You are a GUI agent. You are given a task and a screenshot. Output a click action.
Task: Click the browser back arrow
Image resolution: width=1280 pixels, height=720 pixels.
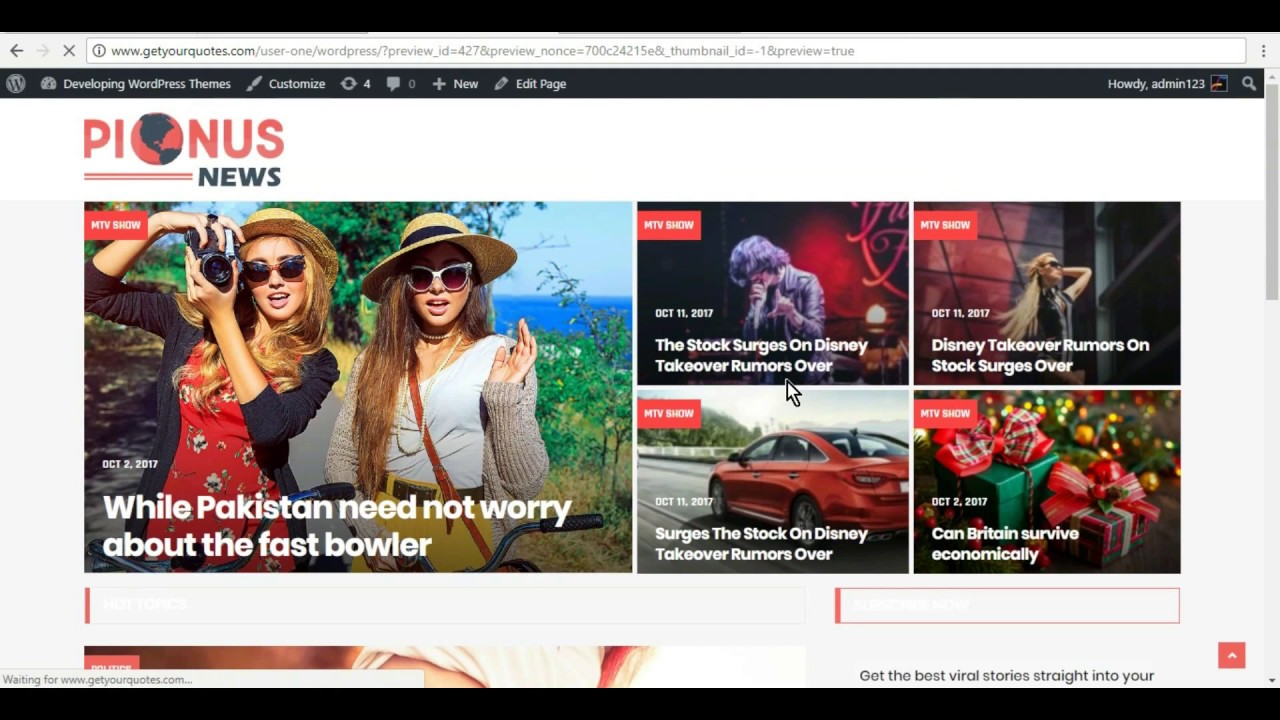[16, 50]
